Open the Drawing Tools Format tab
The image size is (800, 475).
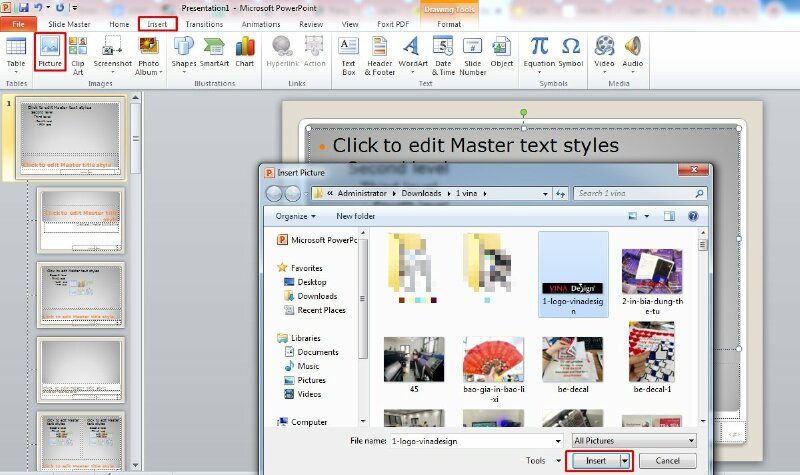449,24
